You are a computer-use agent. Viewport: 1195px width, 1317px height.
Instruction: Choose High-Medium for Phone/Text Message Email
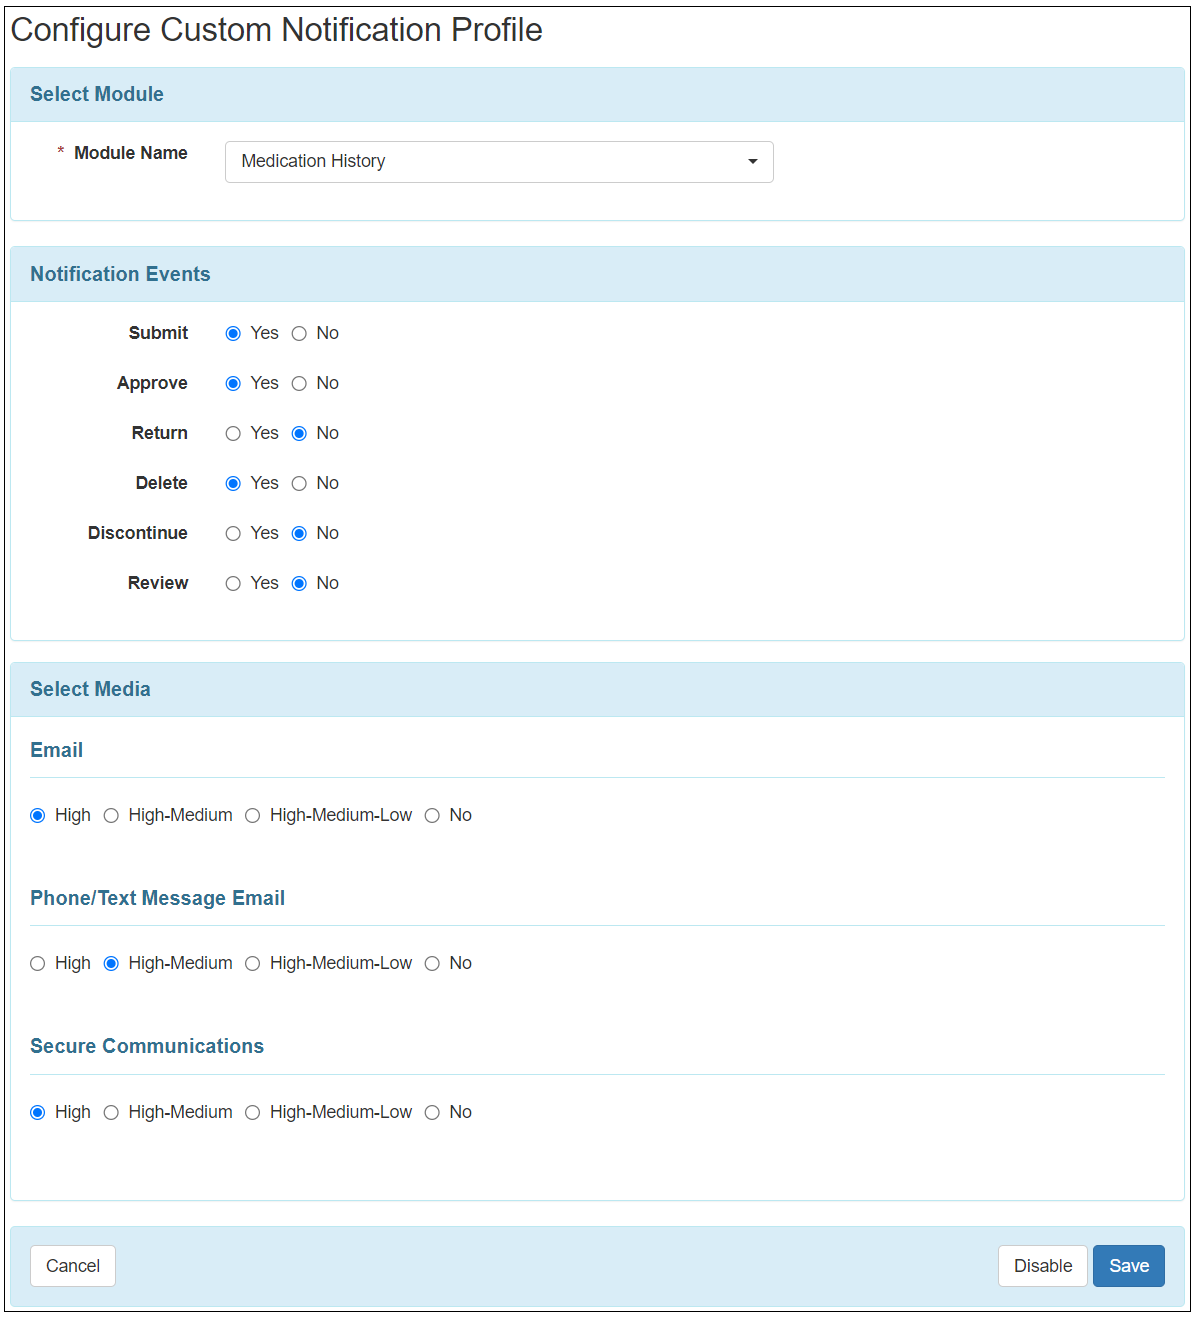[111, 964]
